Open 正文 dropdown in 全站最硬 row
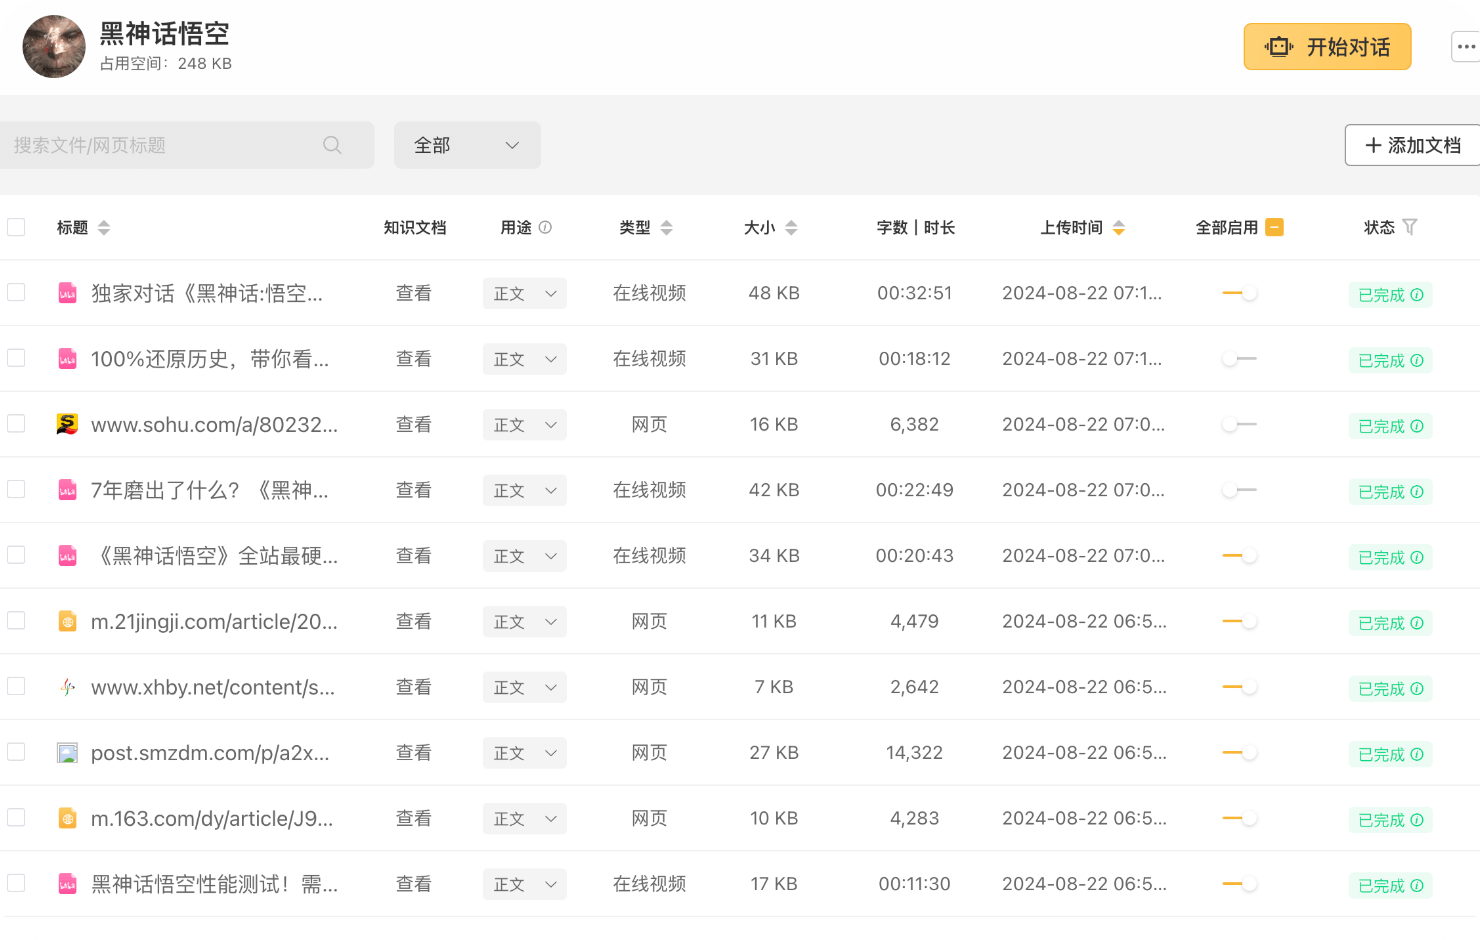Image resolution: width=1480 pixels, height=940 pixels. tap(525, 556)
